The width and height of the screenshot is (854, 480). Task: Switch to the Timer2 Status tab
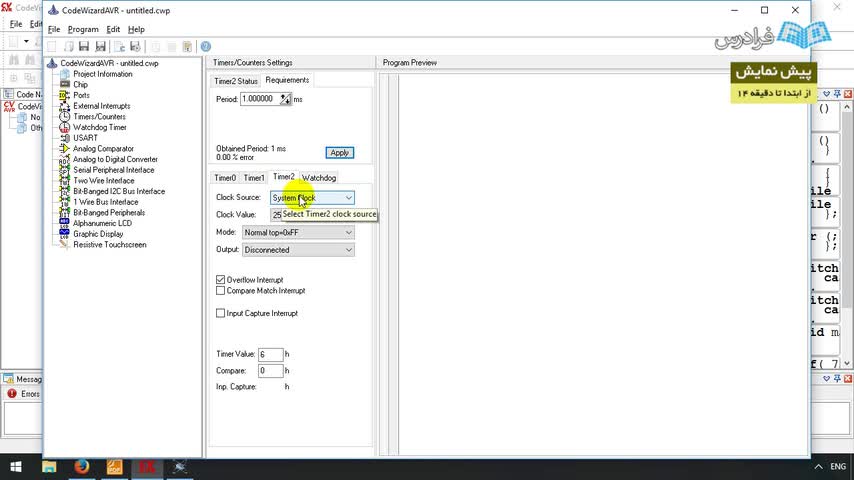pos(236,81)
